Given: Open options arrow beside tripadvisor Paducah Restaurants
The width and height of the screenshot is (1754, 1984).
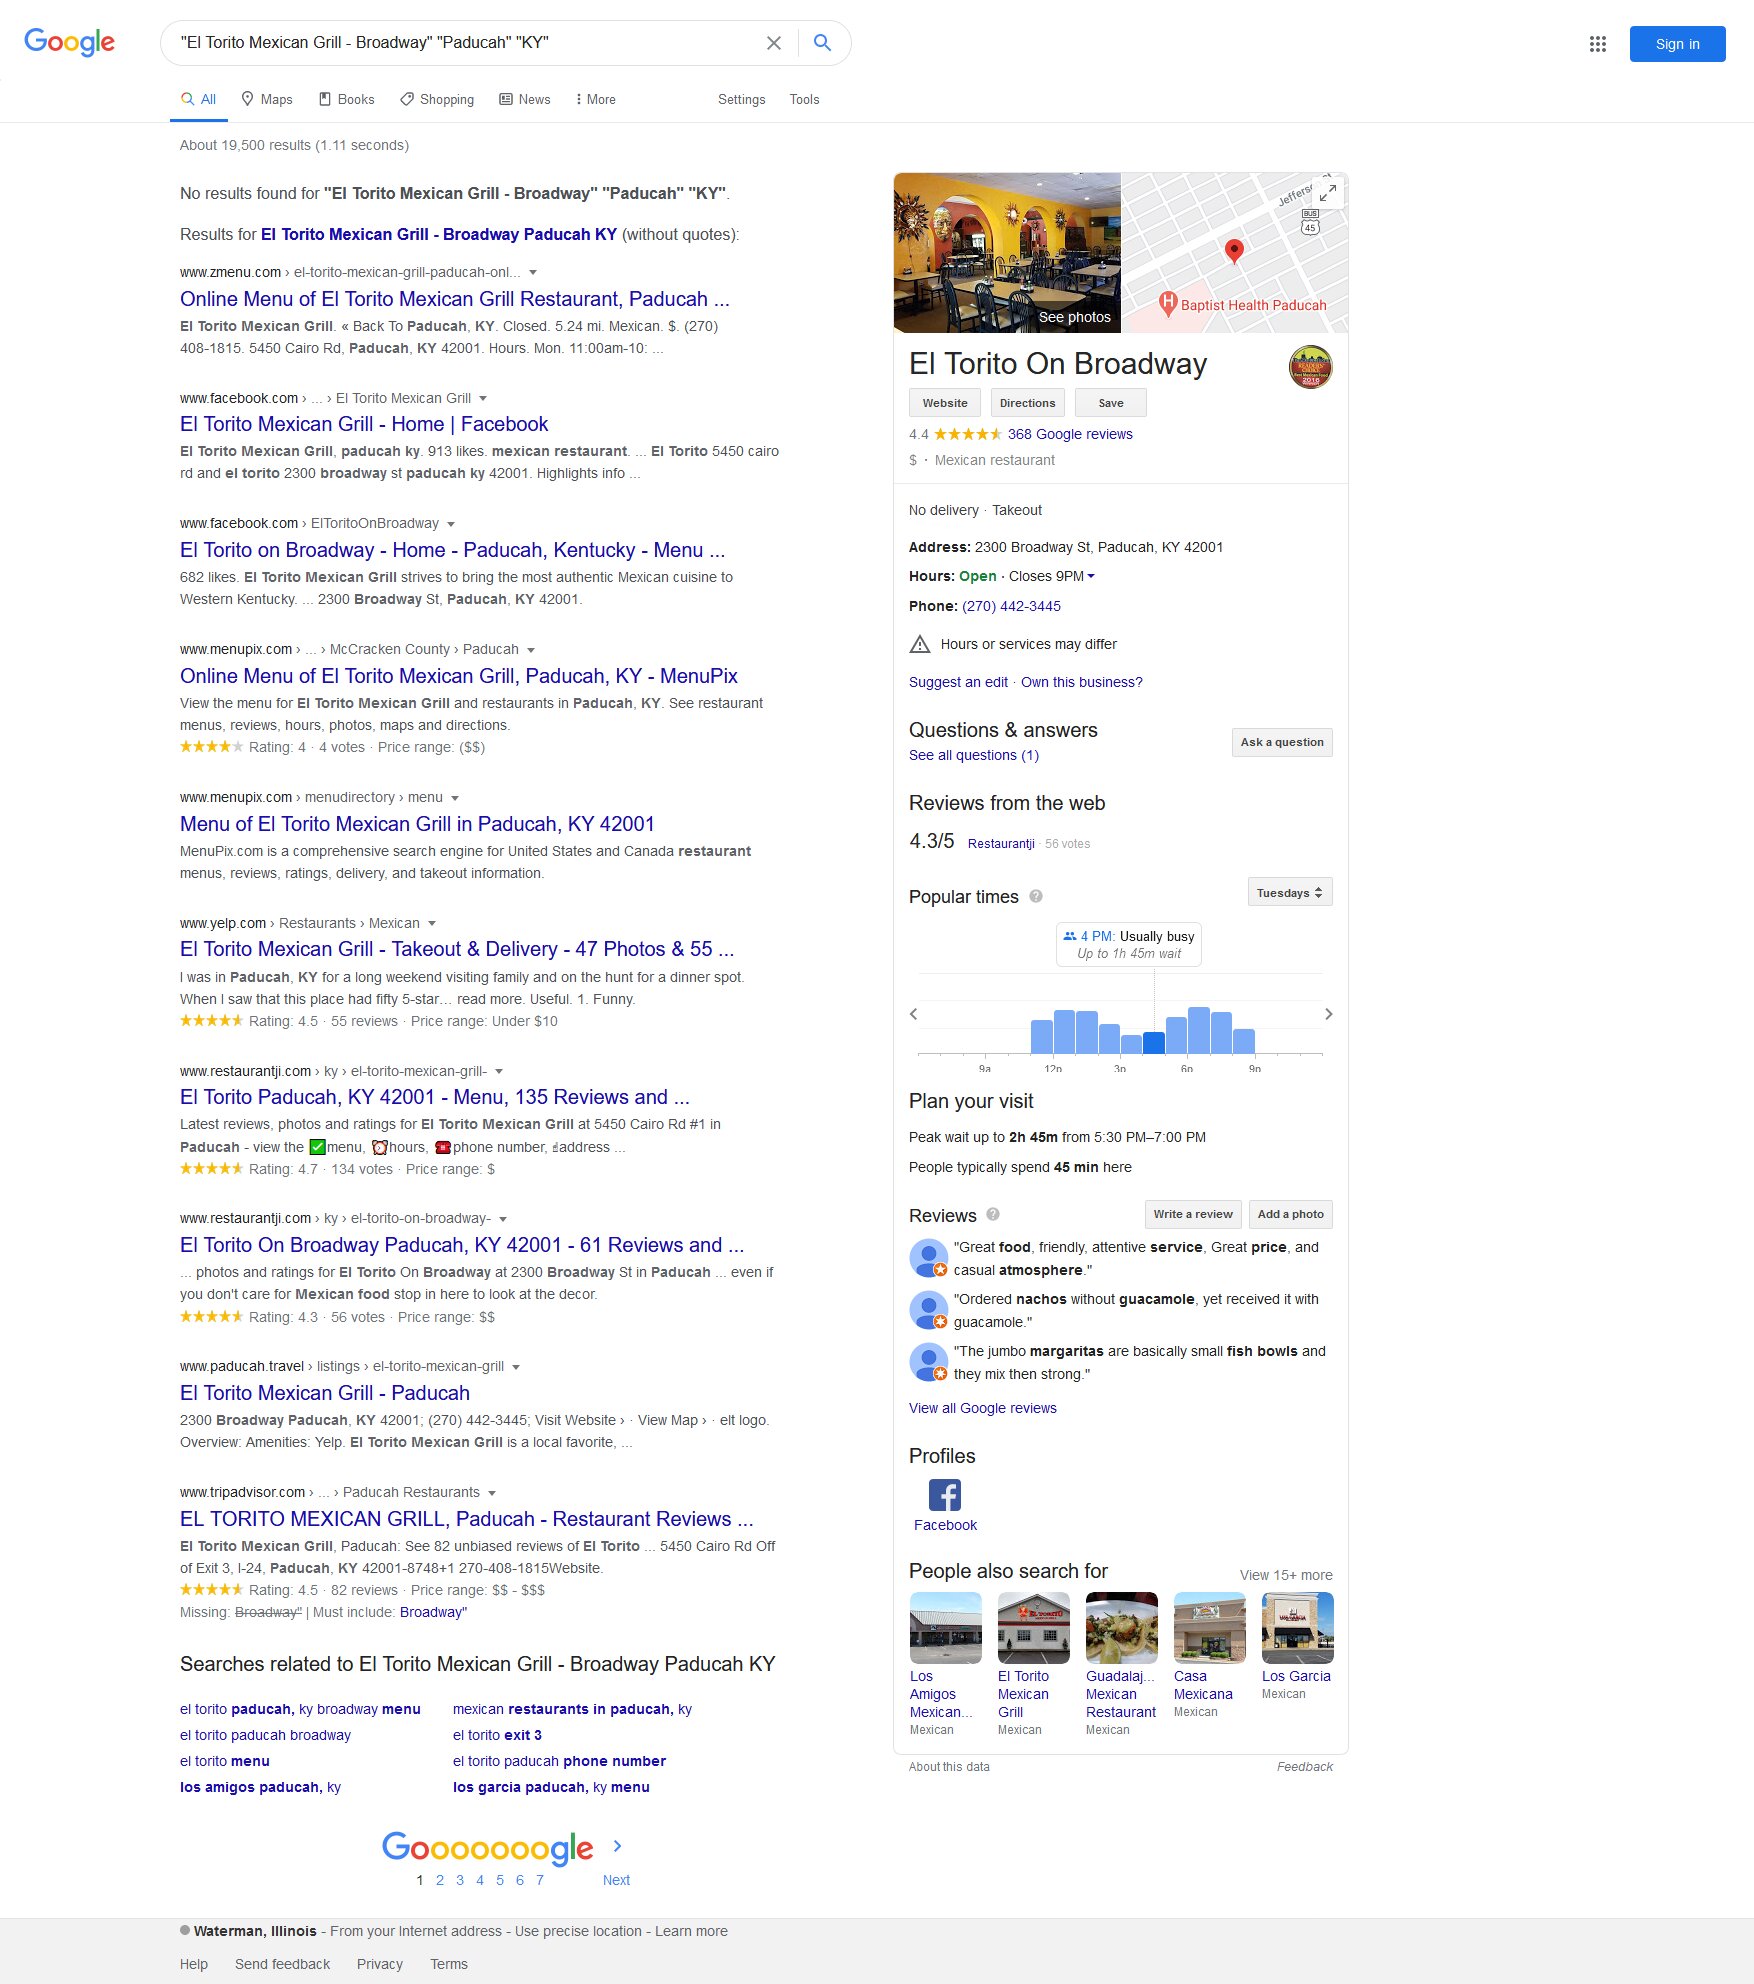Looking at the screenshot, I should tap(492, 1493).
